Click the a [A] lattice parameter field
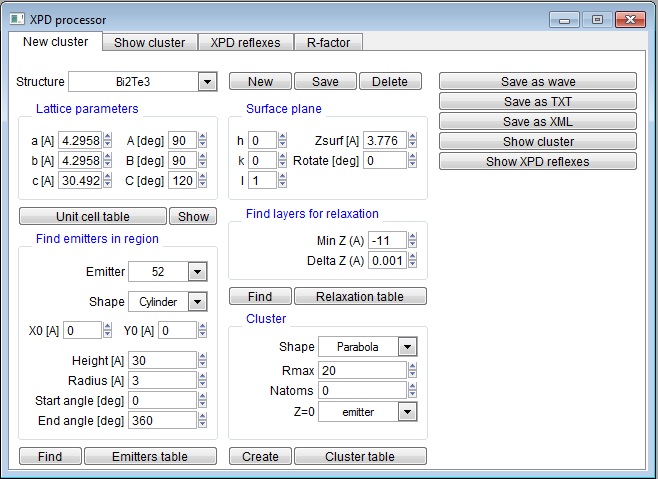 tap(80, 140)
